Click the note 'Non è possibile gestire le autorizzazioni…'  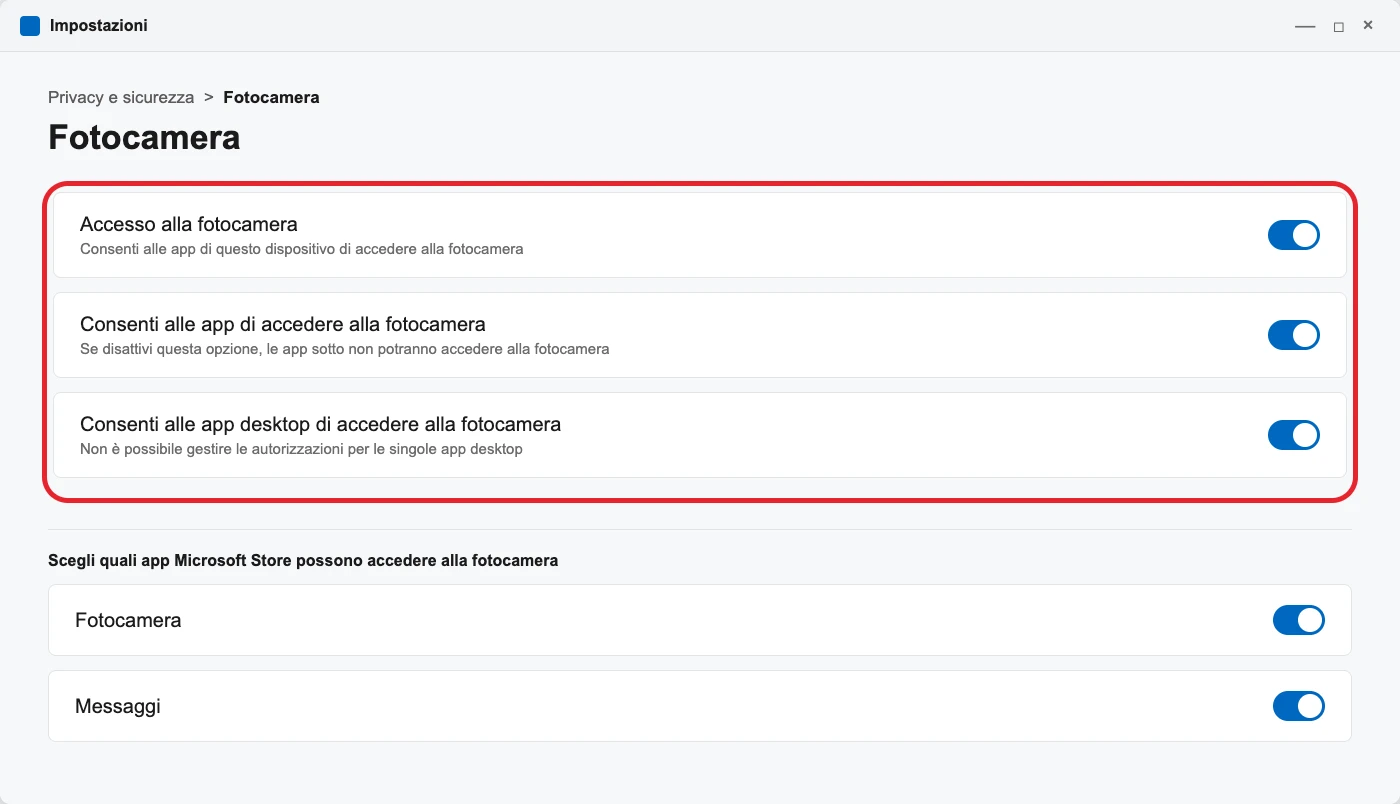point(301,449)
